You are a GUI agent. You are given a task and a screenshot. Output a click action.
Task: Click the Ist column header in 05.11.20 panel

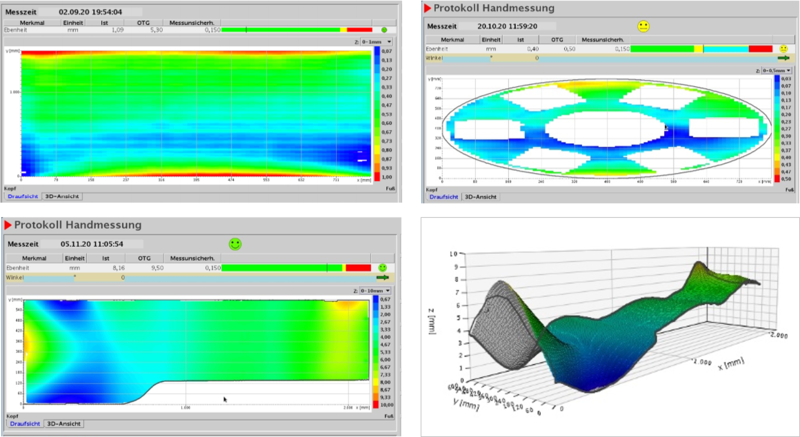coord(106,259)
